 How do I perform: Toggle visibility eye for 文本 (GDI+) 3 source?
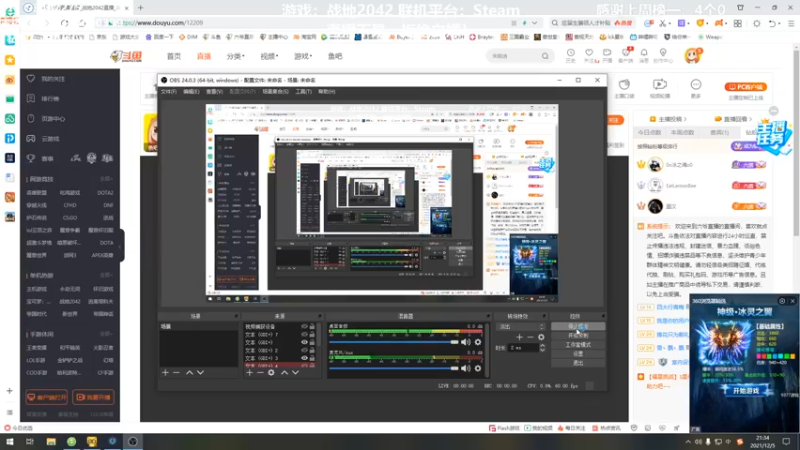pos(304,358)
